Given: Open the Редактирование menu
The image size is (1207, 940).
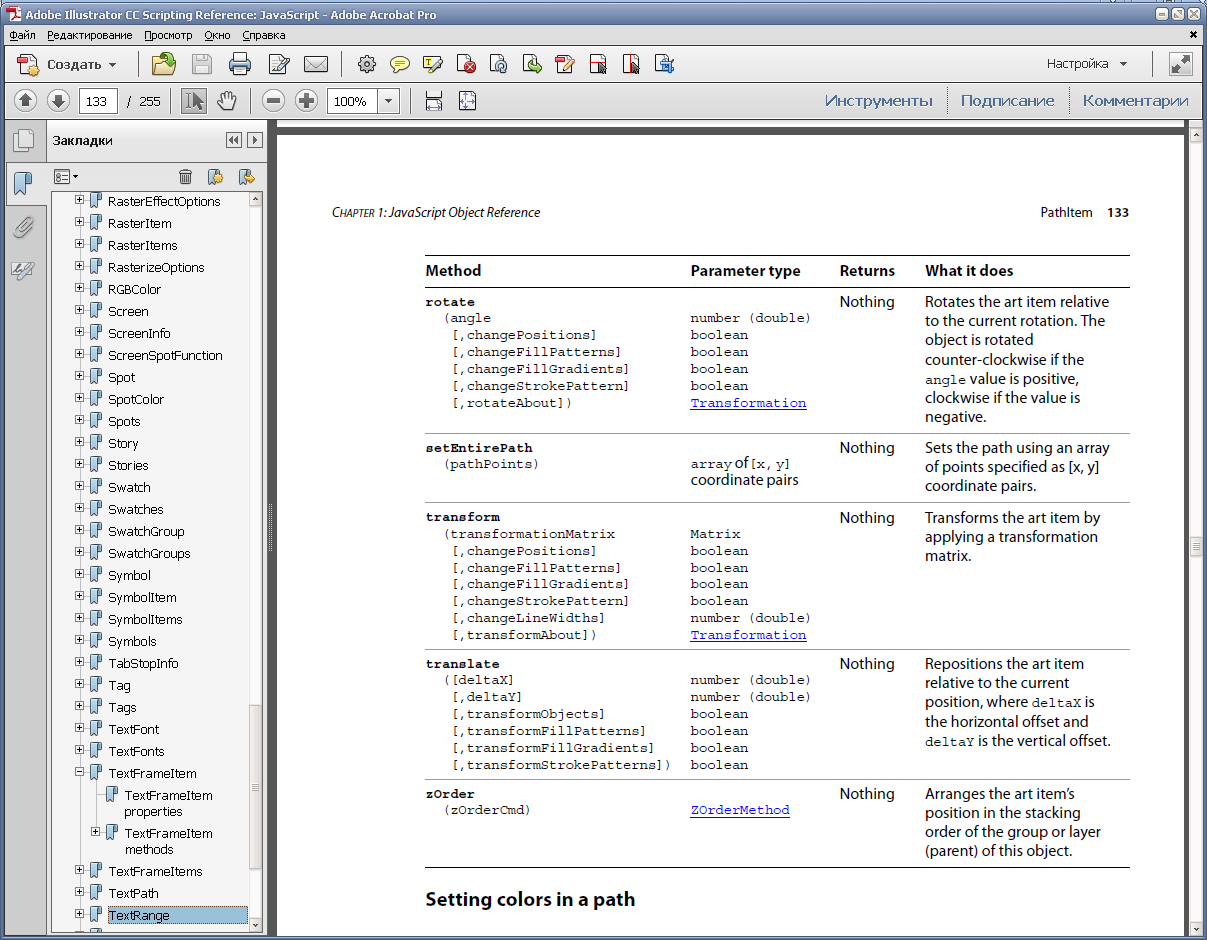Looking at the screenshot, I should 89,35.
